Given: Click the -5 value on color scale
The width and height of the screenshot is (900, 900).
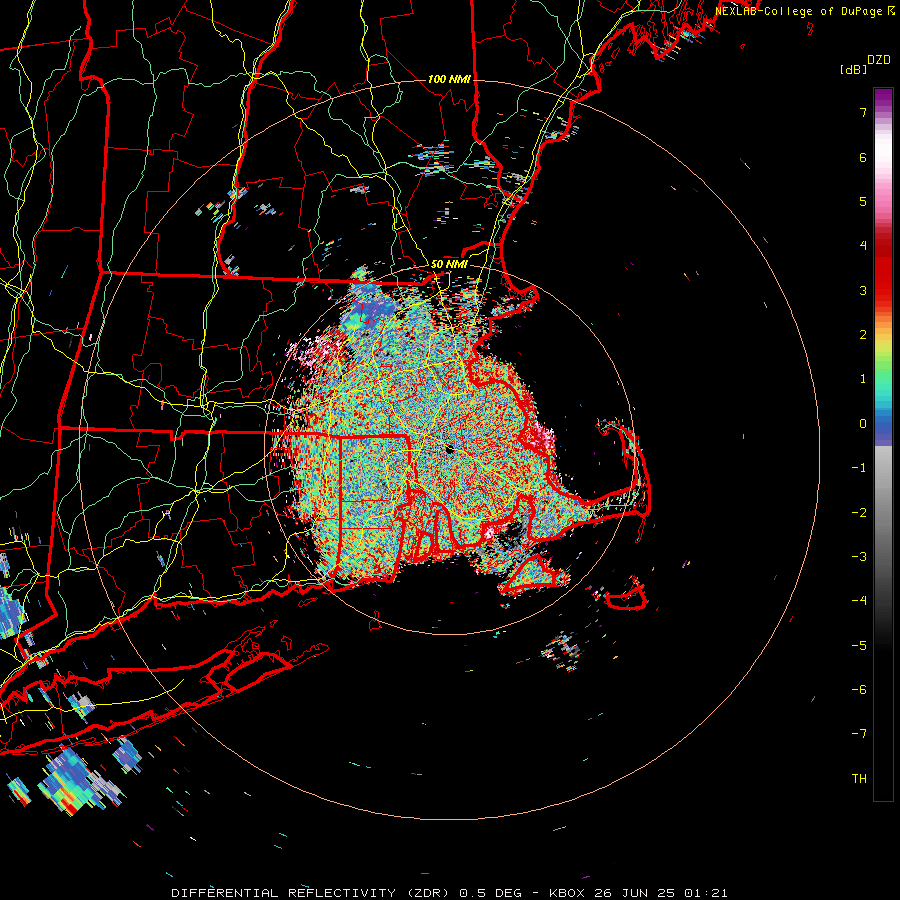Looking at the screenshot, I should pyautogui.click(x=859, y=645).
